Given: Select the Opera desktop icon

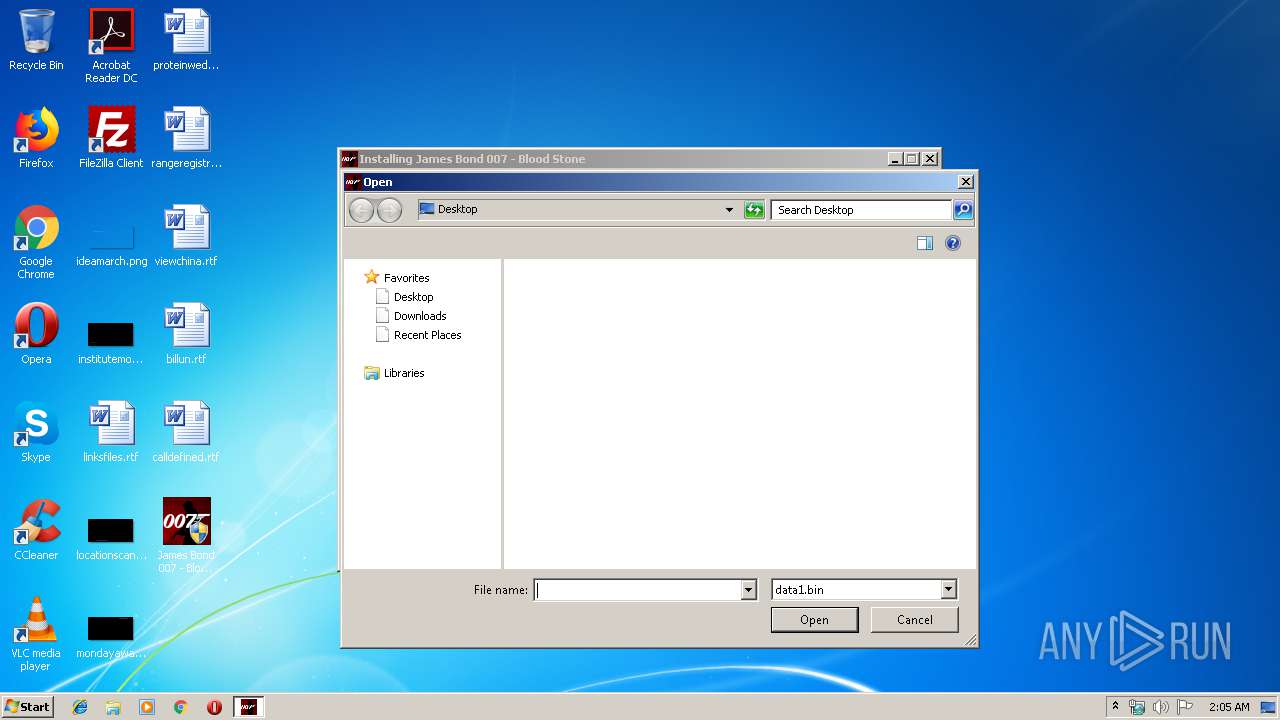Looking at the screenshot, I should [36, 334].
